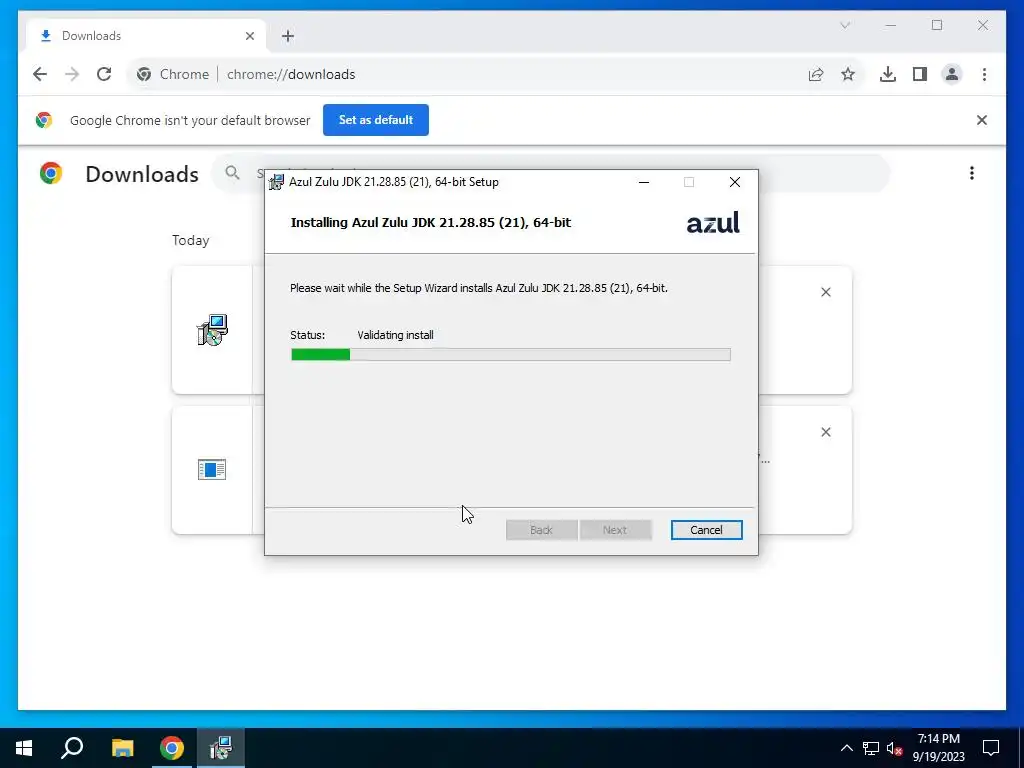Click the search downloads magnifier icon
The image size is (1024, 768).
coord(232,172)
